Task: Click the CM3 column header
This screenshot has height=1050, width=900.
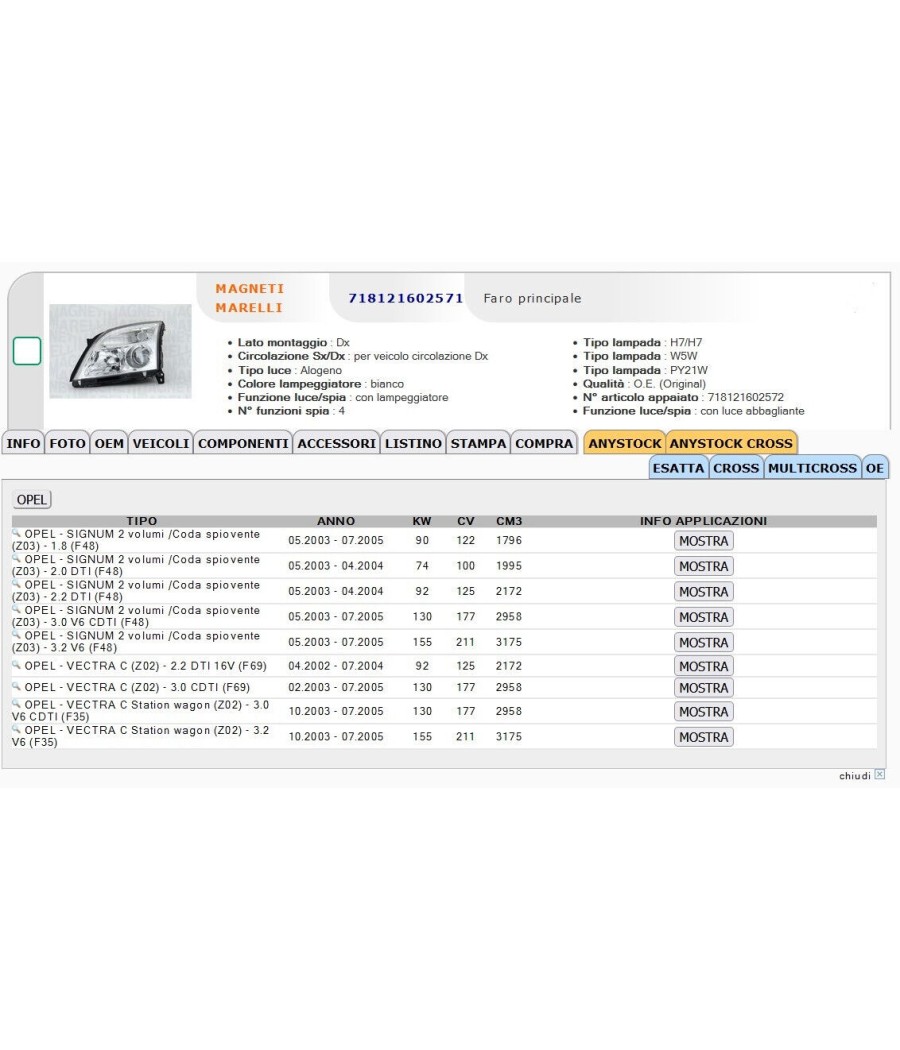Action: pos(509,521)
